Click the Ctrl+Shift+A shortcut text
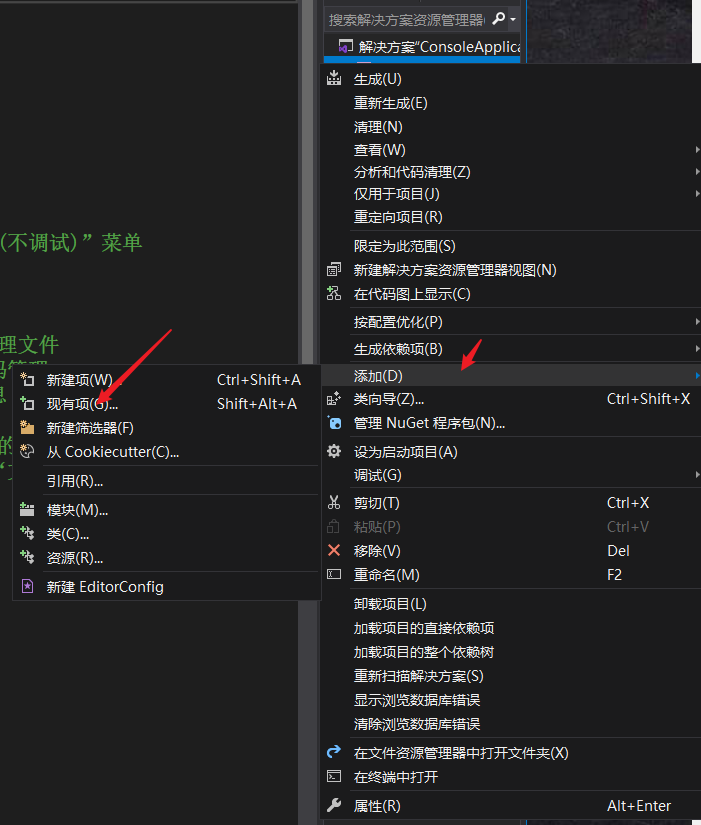This screenshot has width=701, height=825. tap(258, 379)
